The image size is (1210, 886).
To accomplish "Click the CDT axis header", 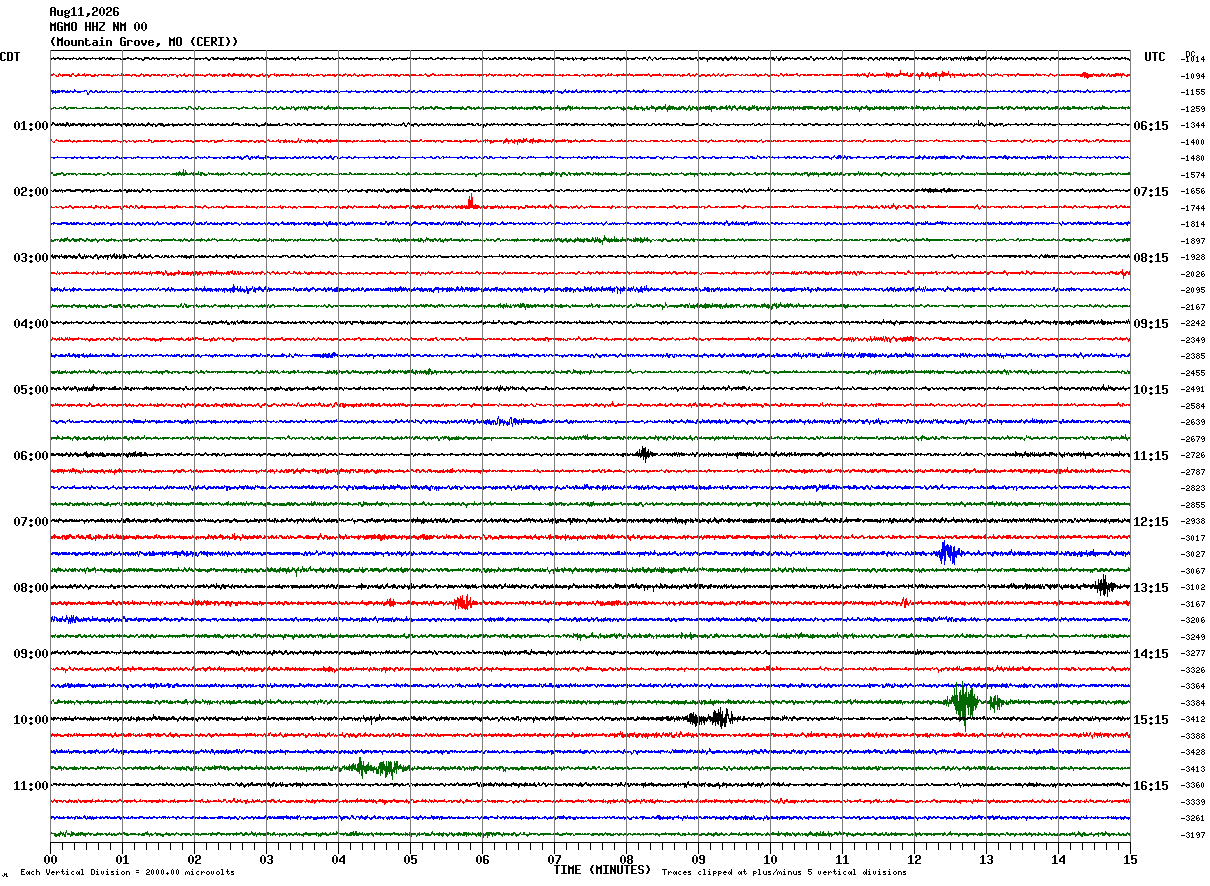I will point(10,57).
